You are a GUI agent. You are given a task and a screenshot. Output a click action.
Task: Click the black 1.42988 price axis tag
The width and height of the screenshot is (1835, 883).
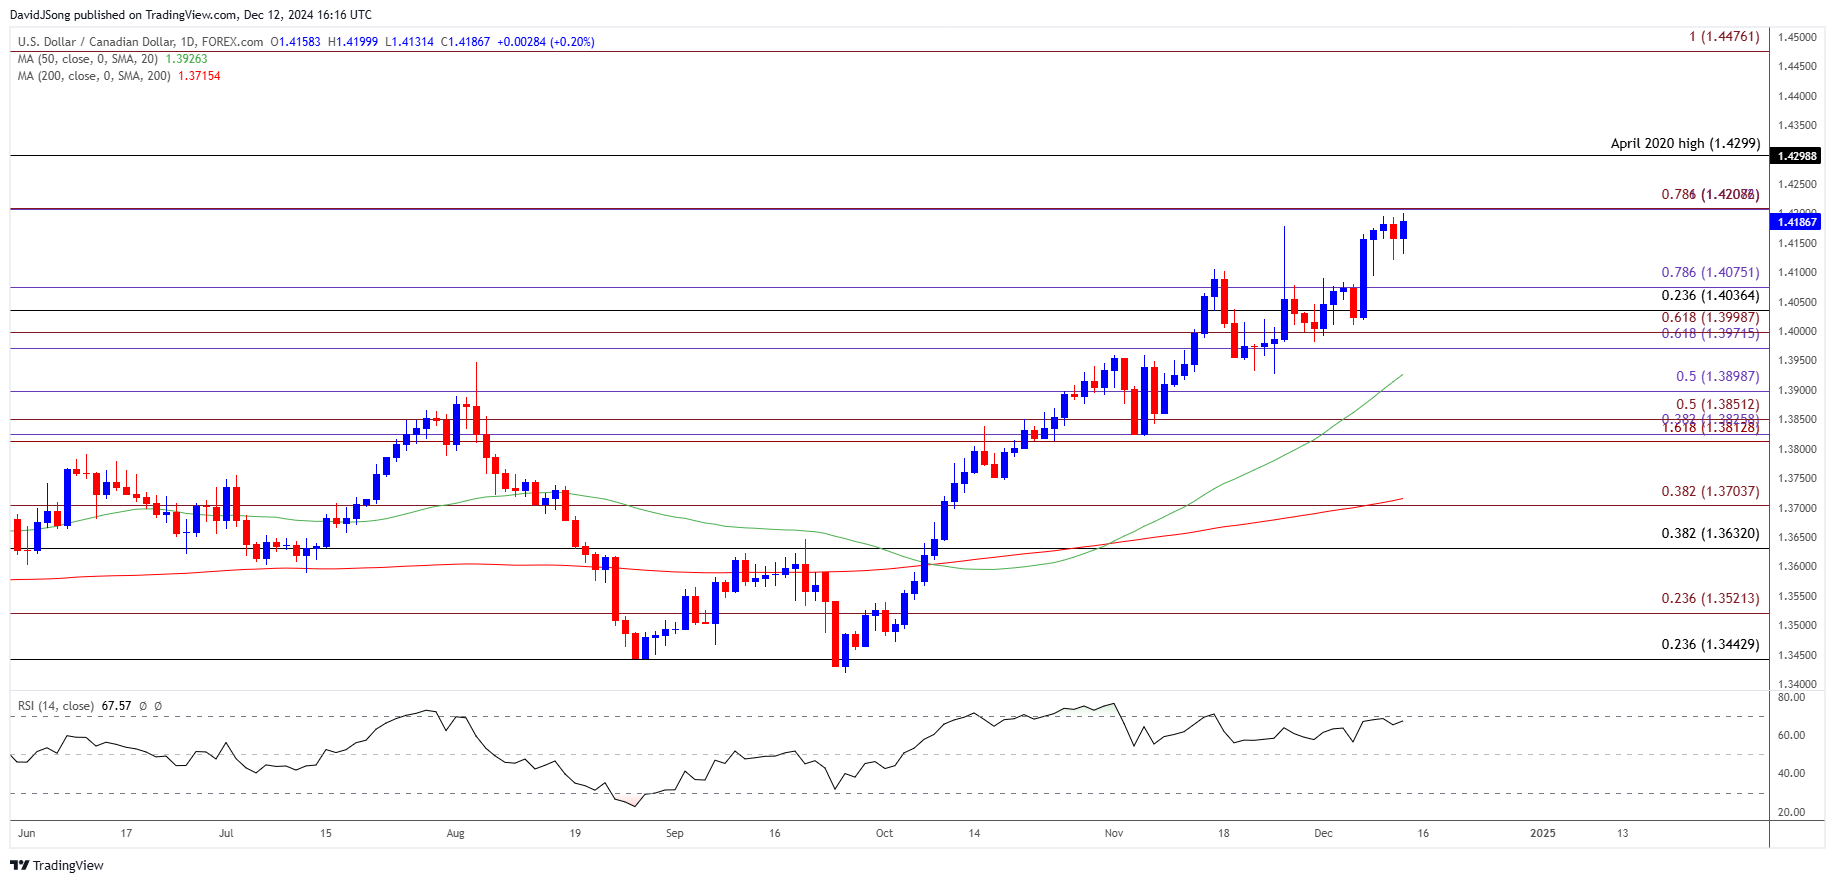1796,156
